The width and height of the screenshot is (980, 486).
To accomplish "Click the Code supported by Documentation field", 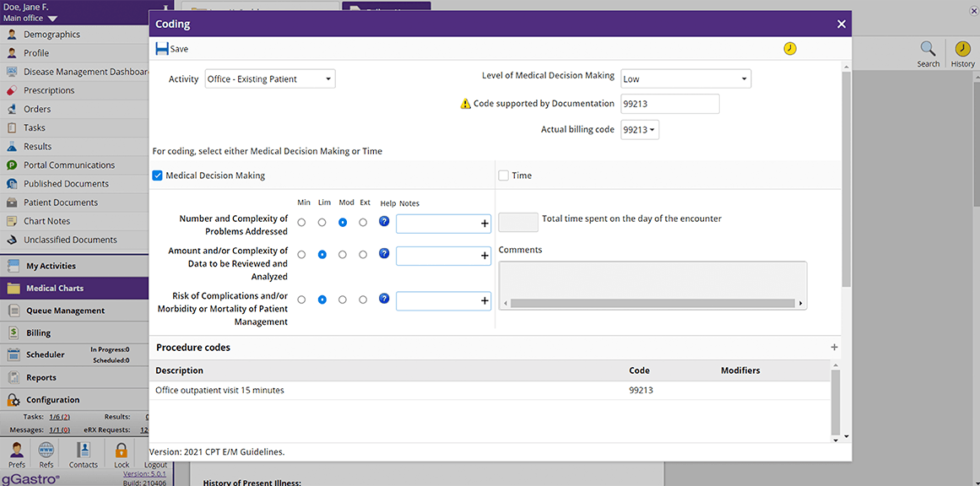I will 669,104.
